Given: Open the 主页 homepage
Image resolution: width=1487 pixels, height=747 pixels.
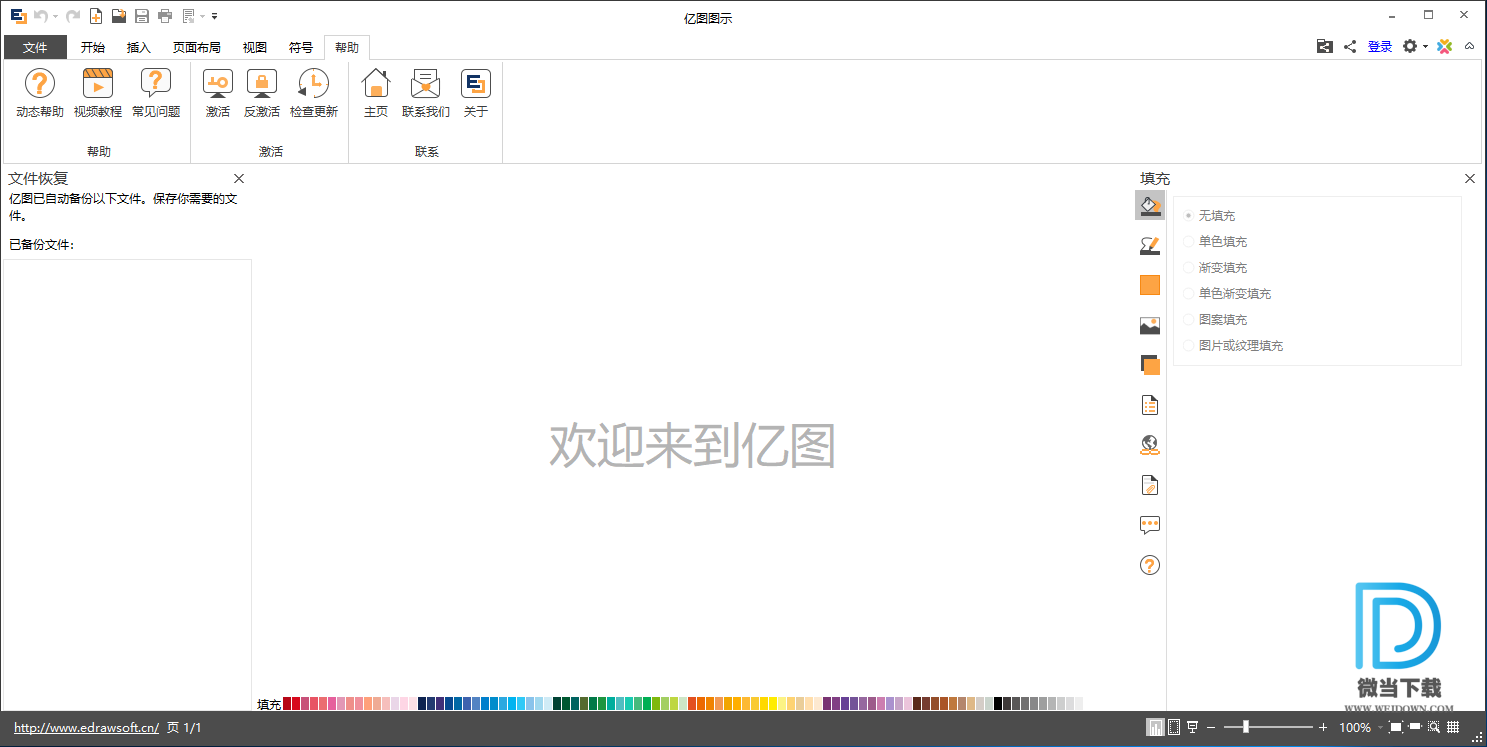Looking at the screenshot, I should 376,93.
